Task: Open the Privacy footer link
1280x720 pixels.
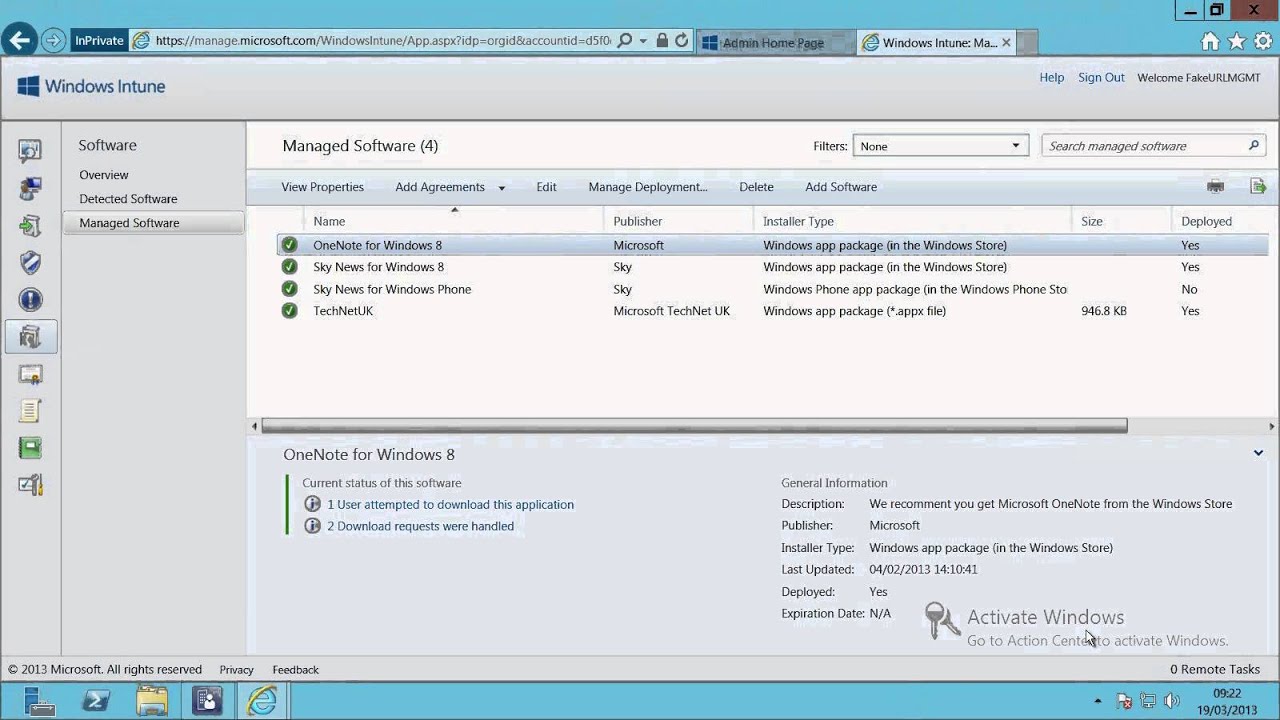Action: click(x=237, y=670)
